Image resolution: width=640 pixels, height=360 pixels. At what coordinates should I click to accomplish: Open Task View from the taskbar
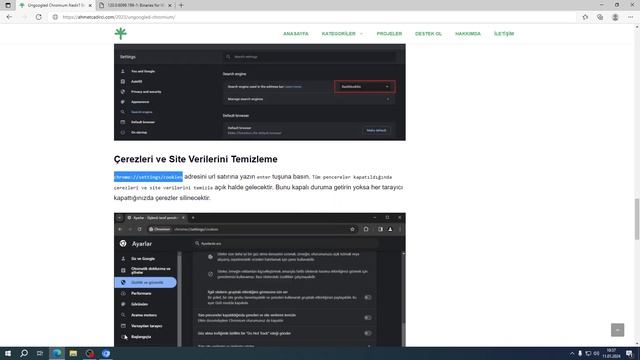40,353
